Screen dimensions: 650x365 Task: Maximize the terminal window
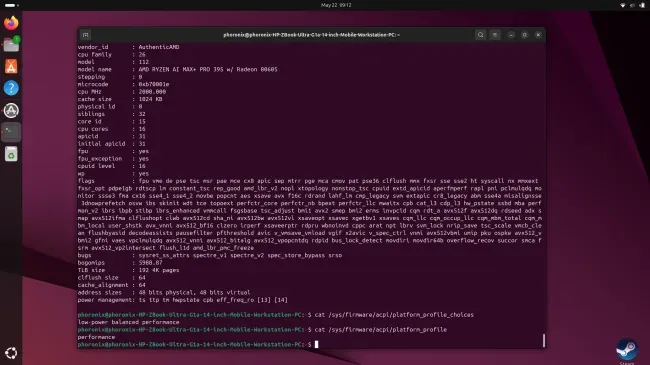coord(524,35)
